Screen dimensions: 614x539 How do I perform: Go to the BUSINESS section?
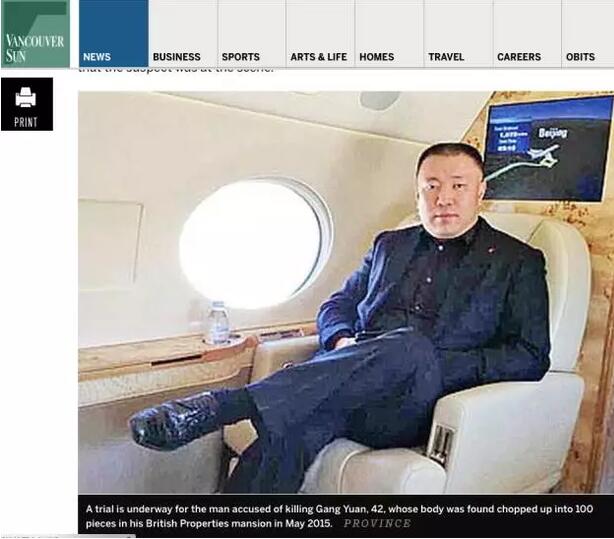click(x=177, y=57)
